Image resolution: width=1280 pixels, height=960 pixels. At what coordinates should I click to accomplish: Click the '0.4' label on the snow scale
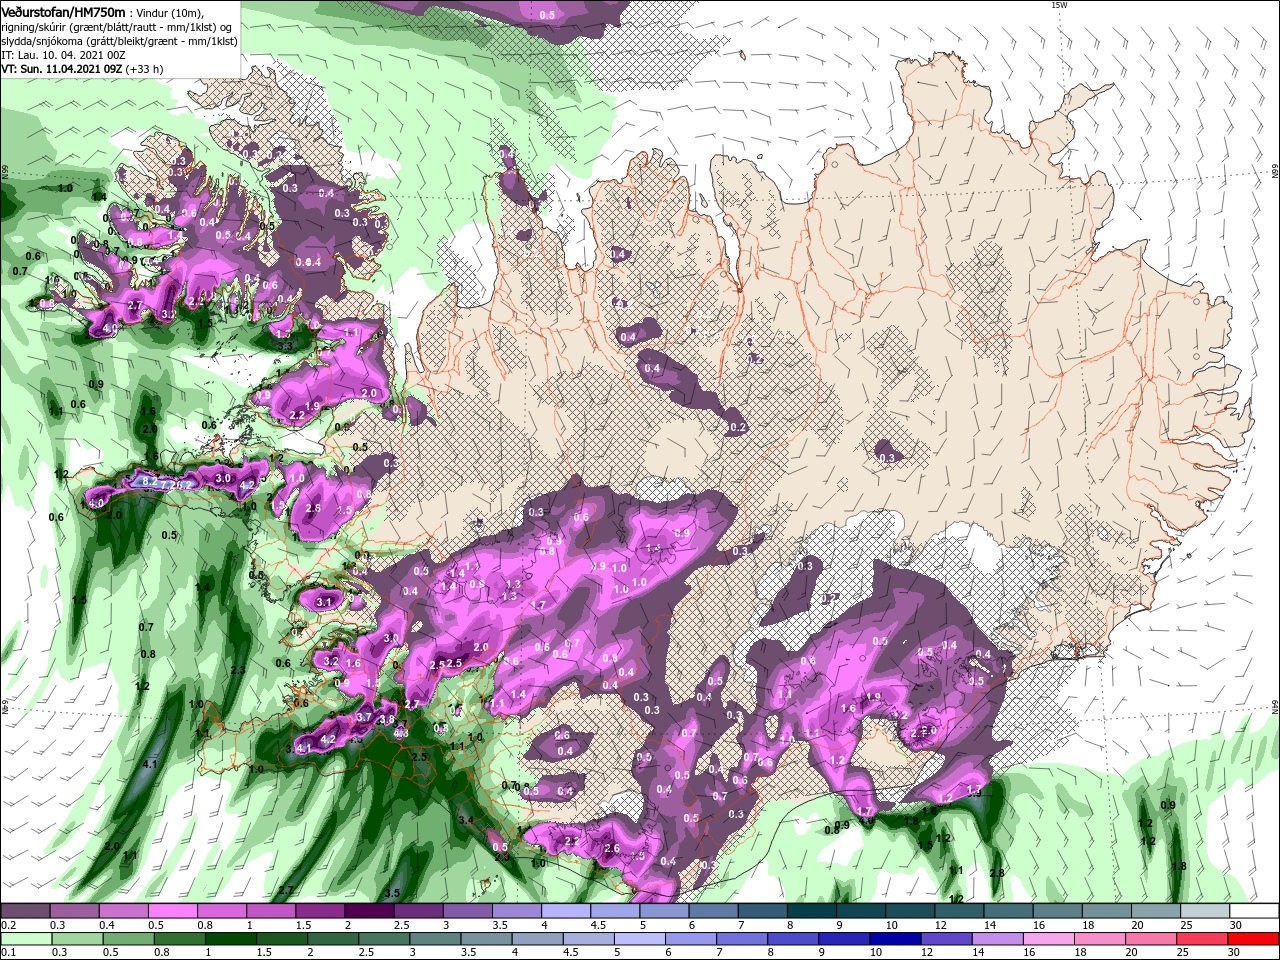point(107,925)
